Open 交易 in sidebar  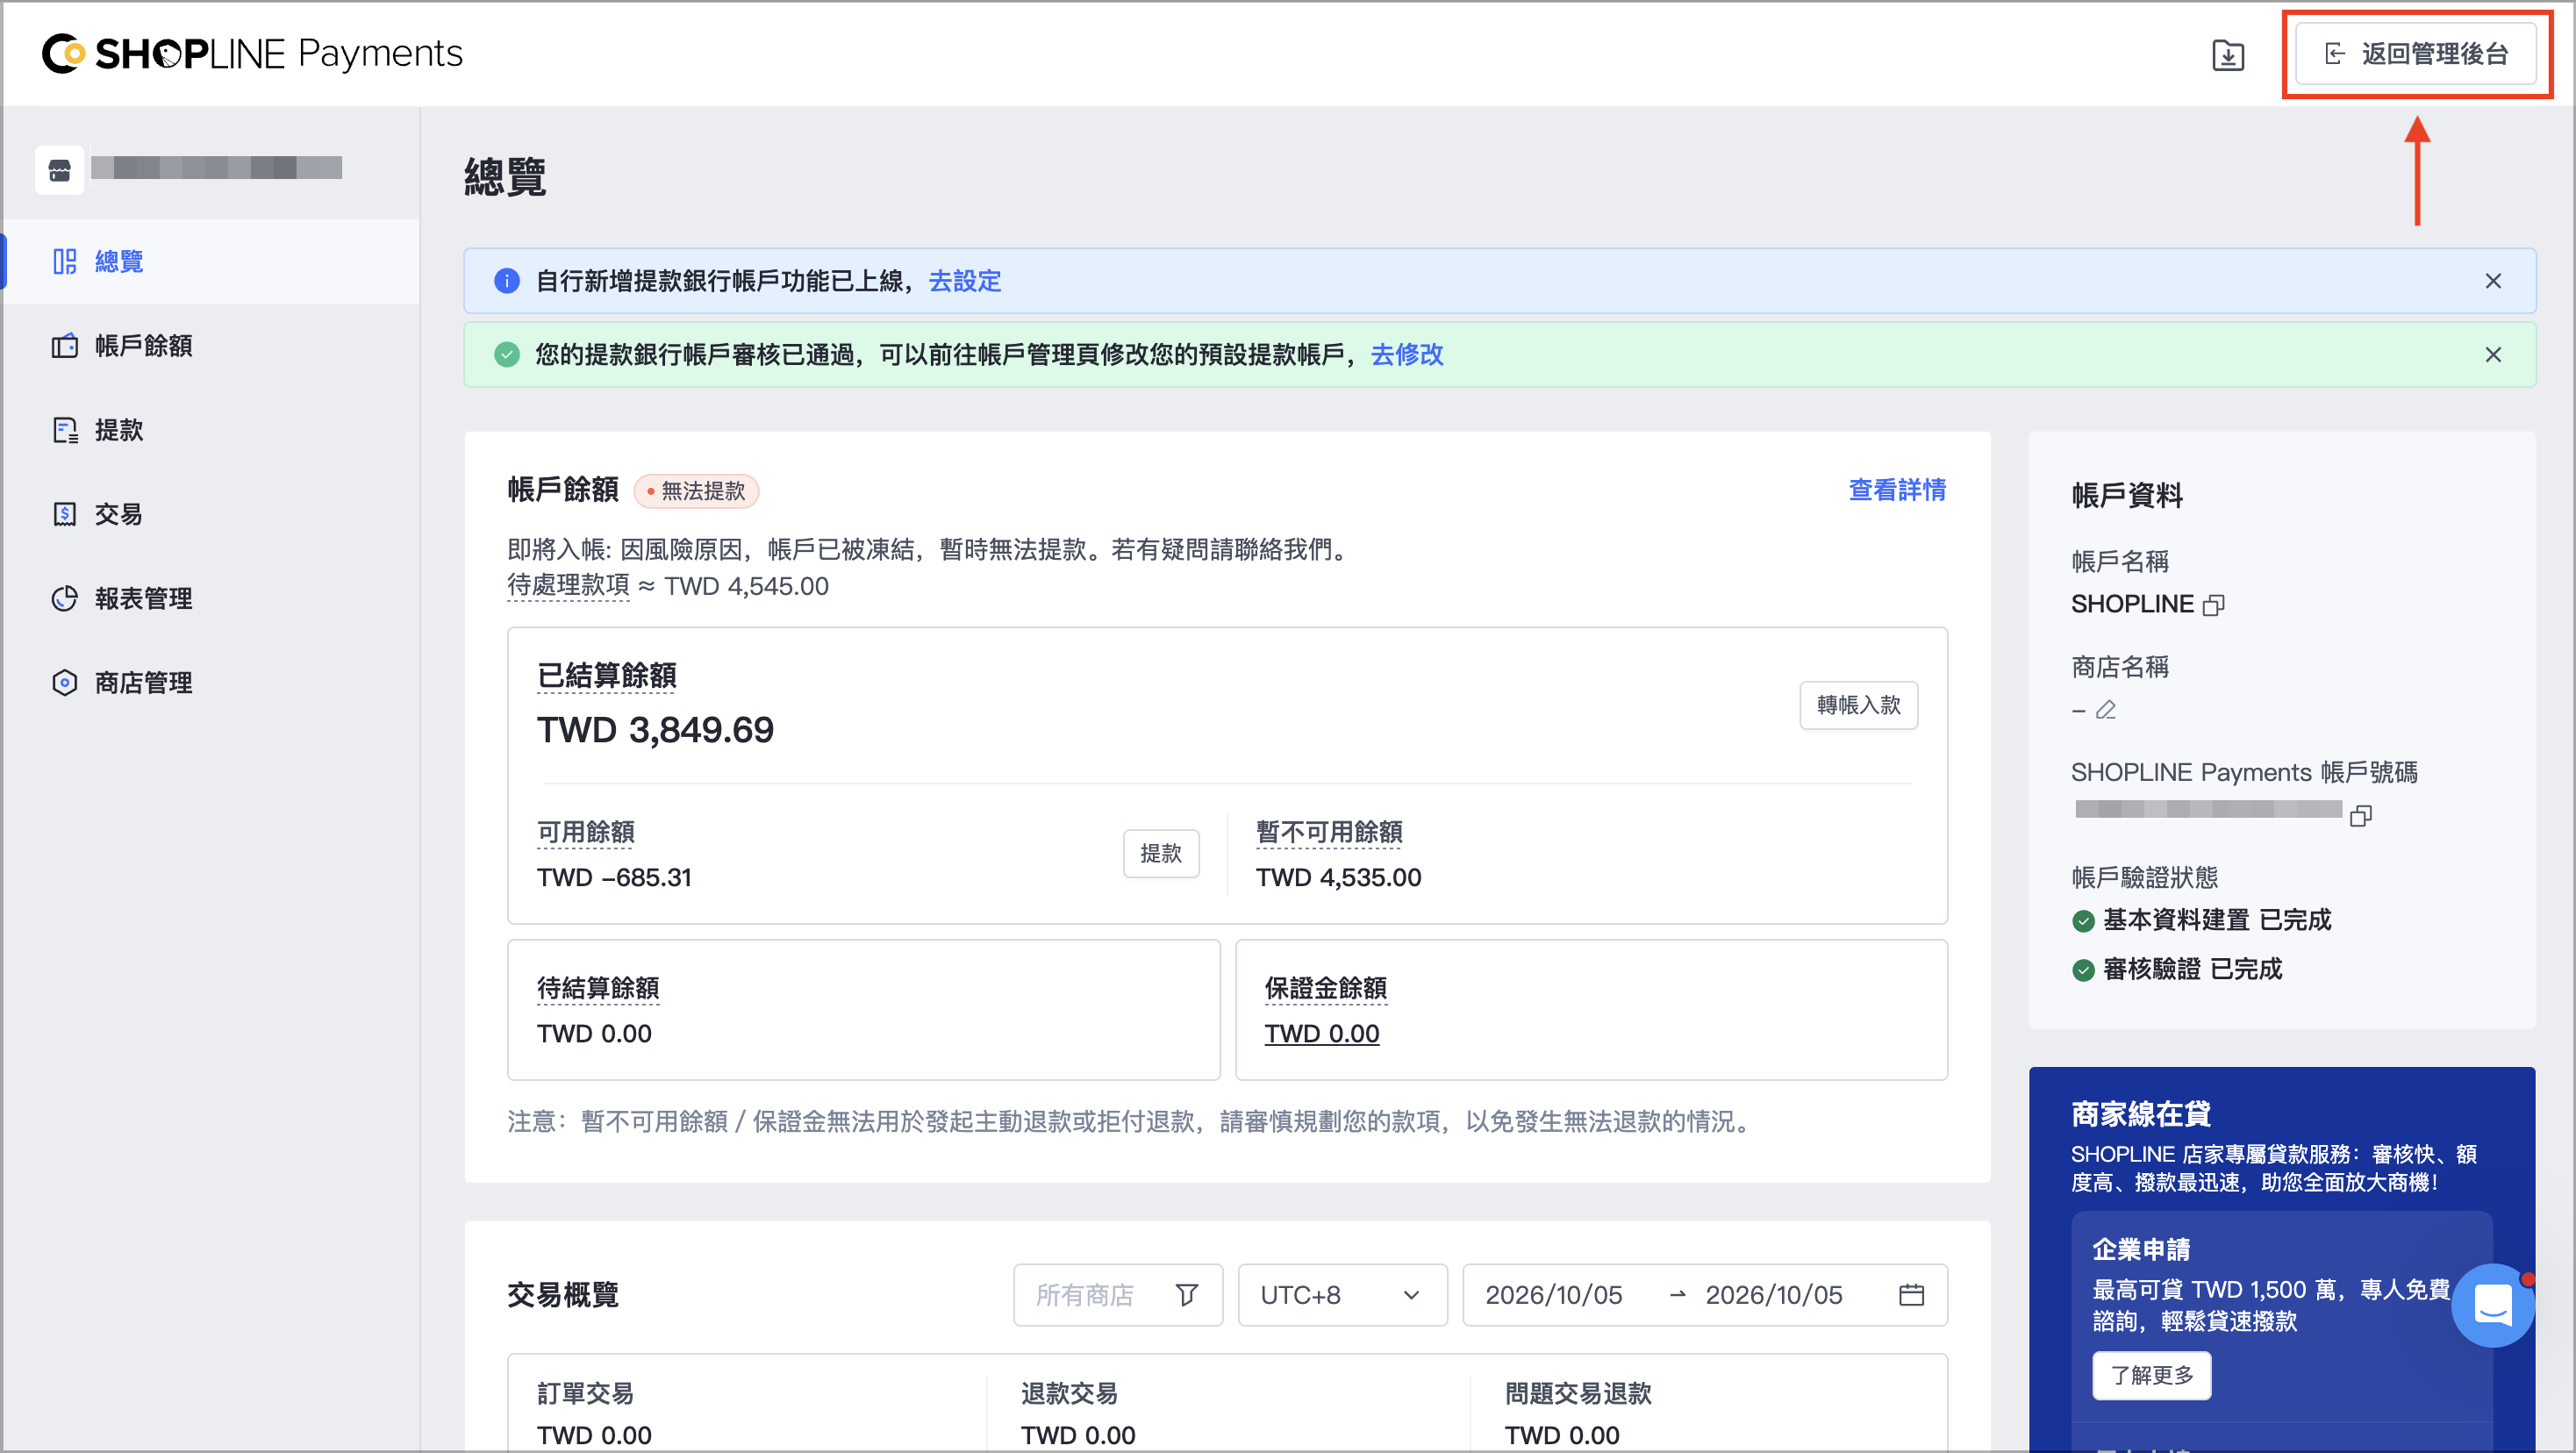point(211,514)
